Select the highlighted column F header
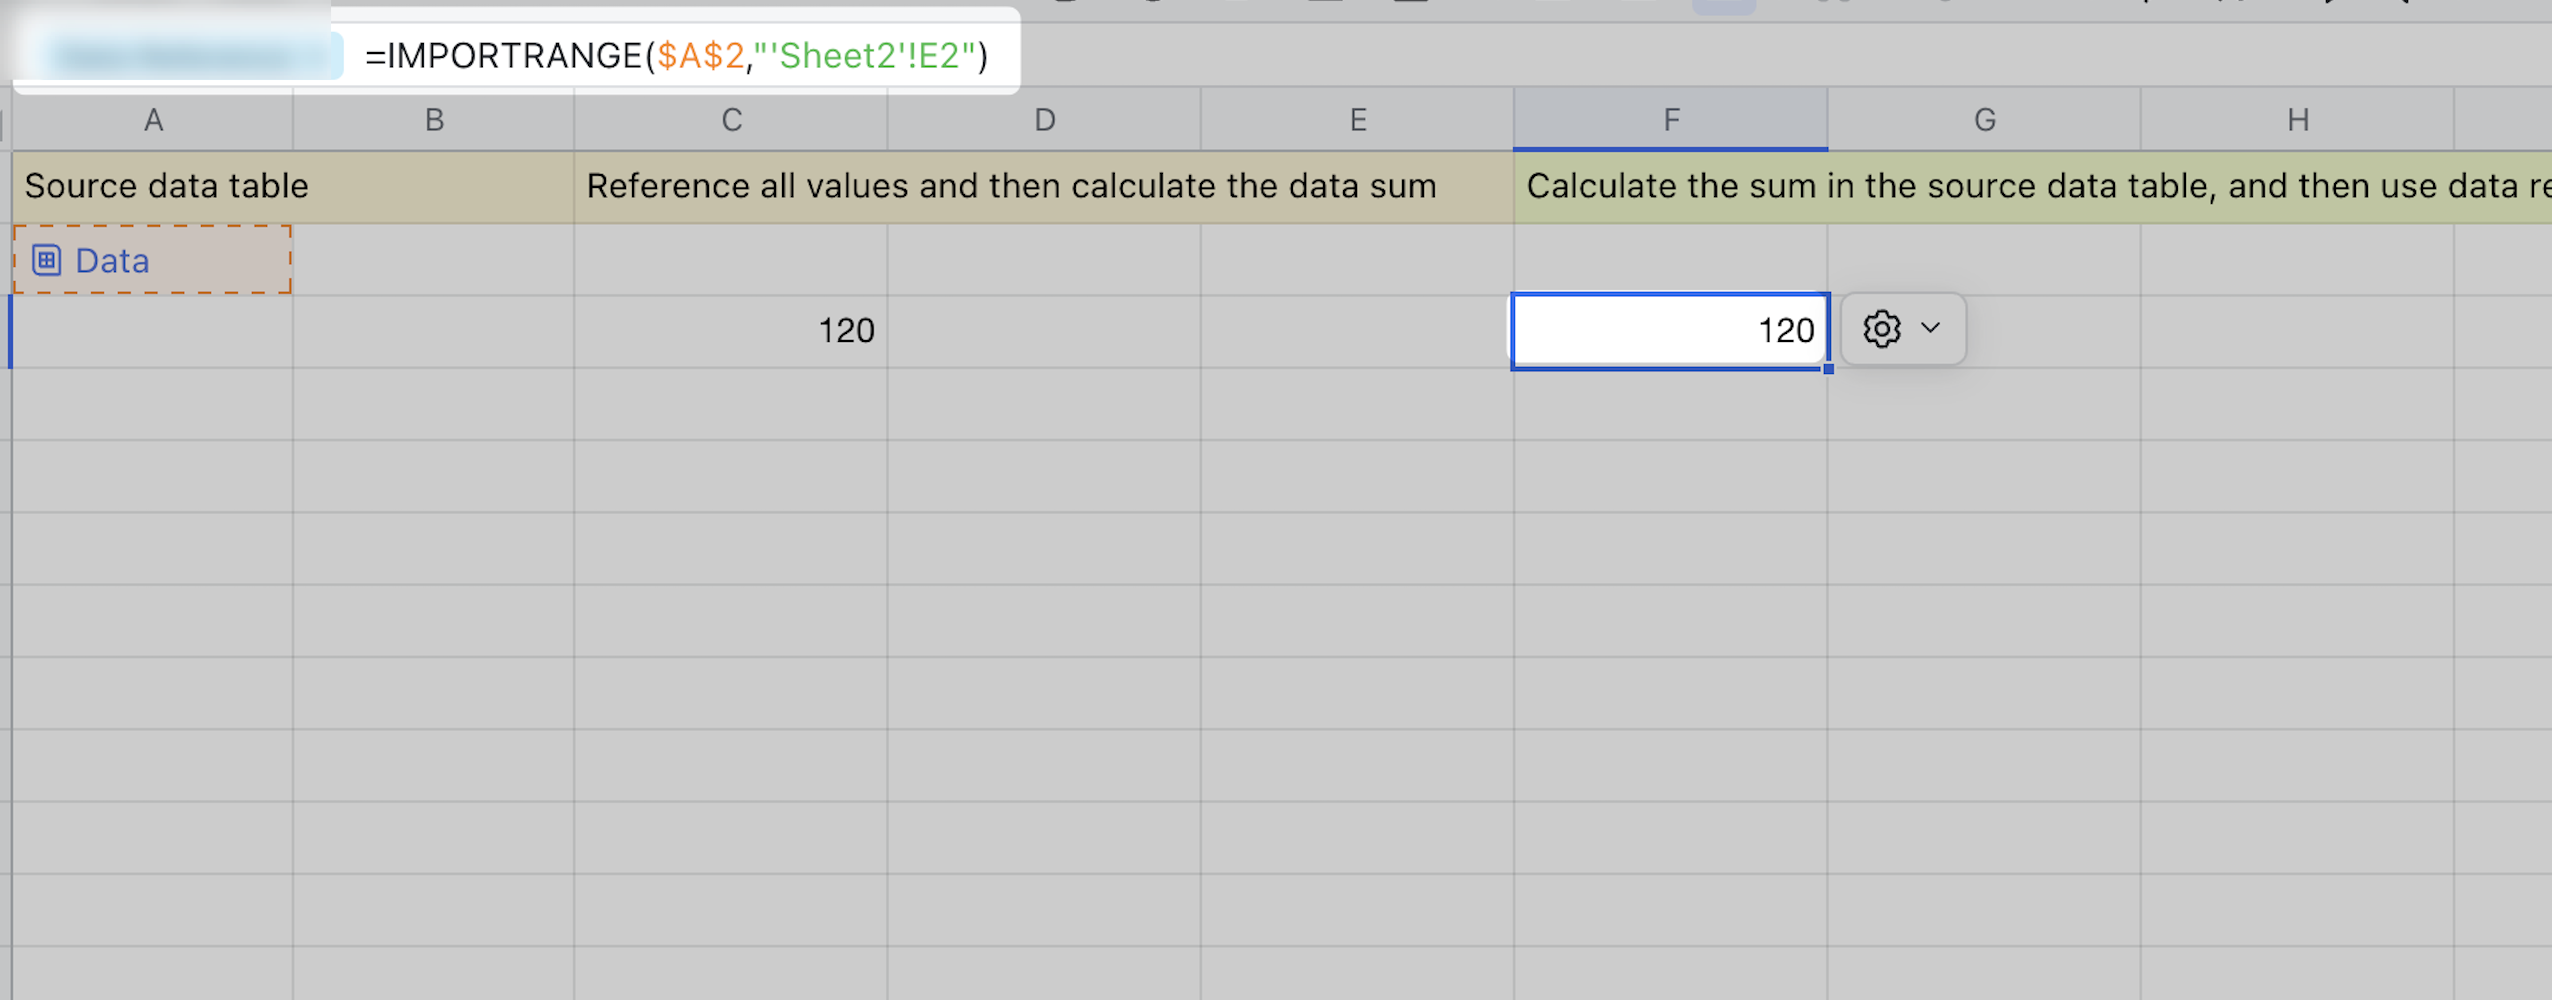This screenshot has width=2552, height=1000. coord(1670,120)
